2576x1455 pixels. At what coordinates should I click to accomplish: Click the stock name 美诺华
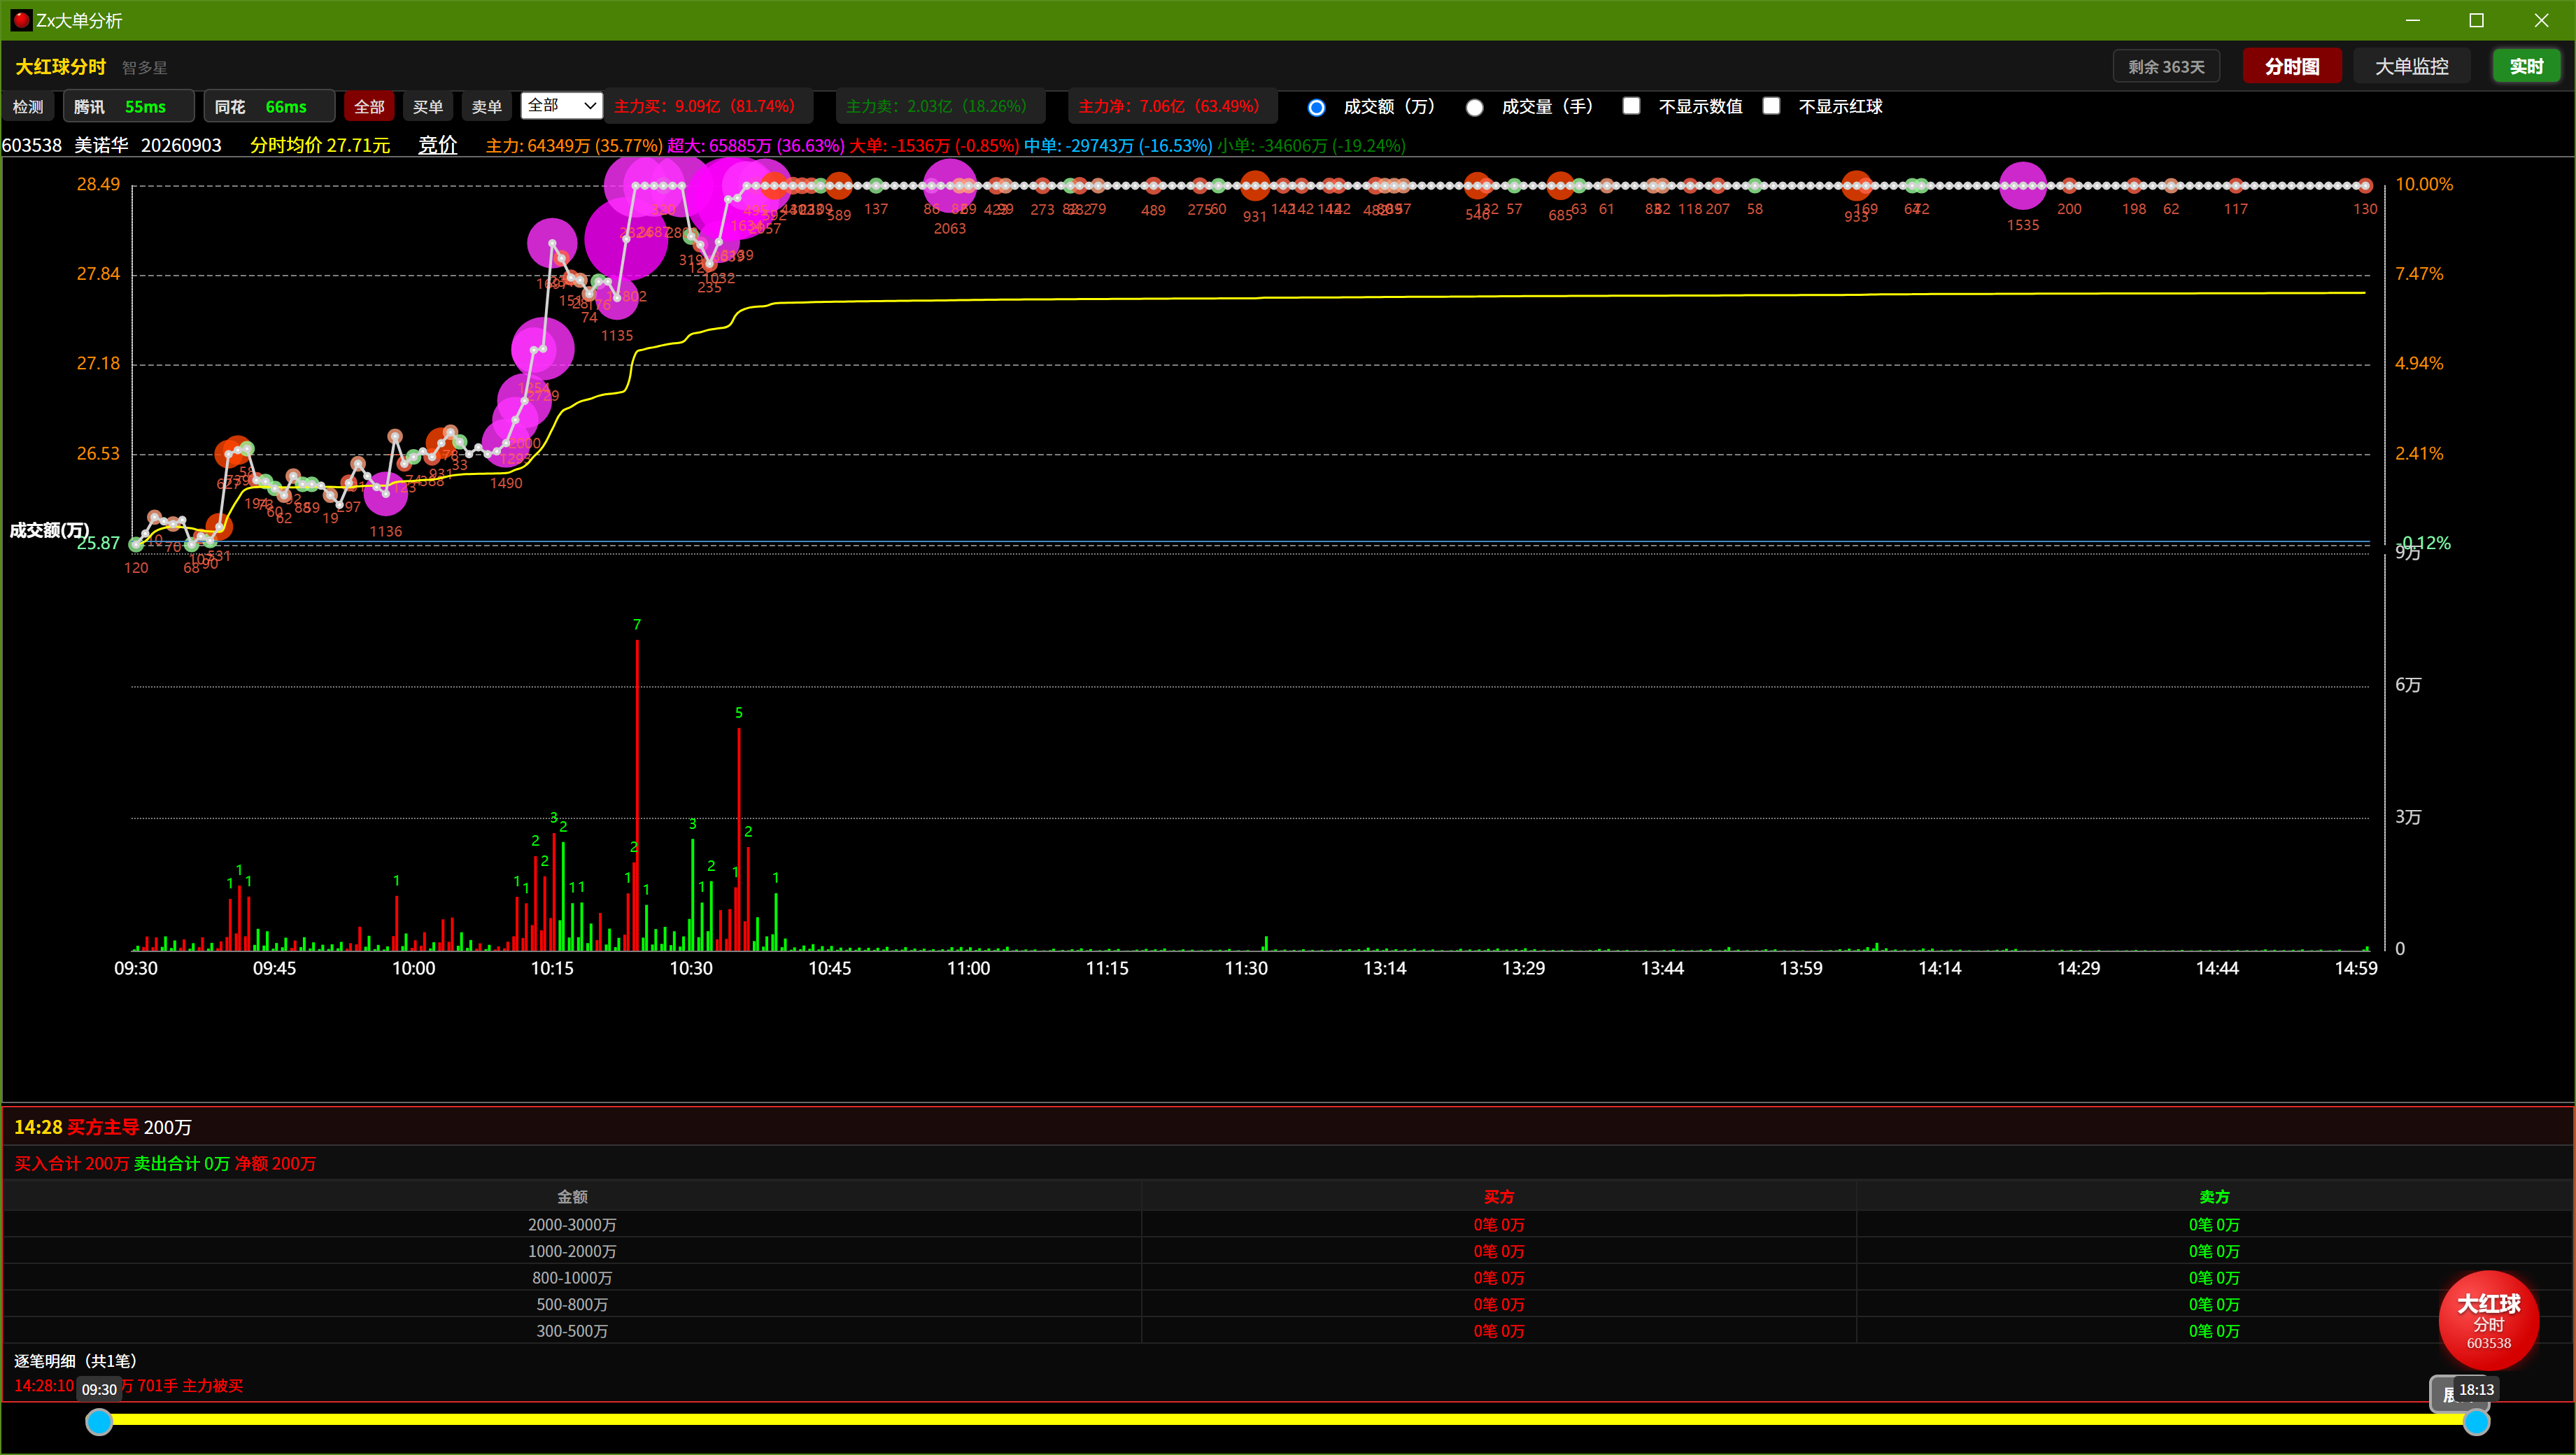[x=101, y=145]
